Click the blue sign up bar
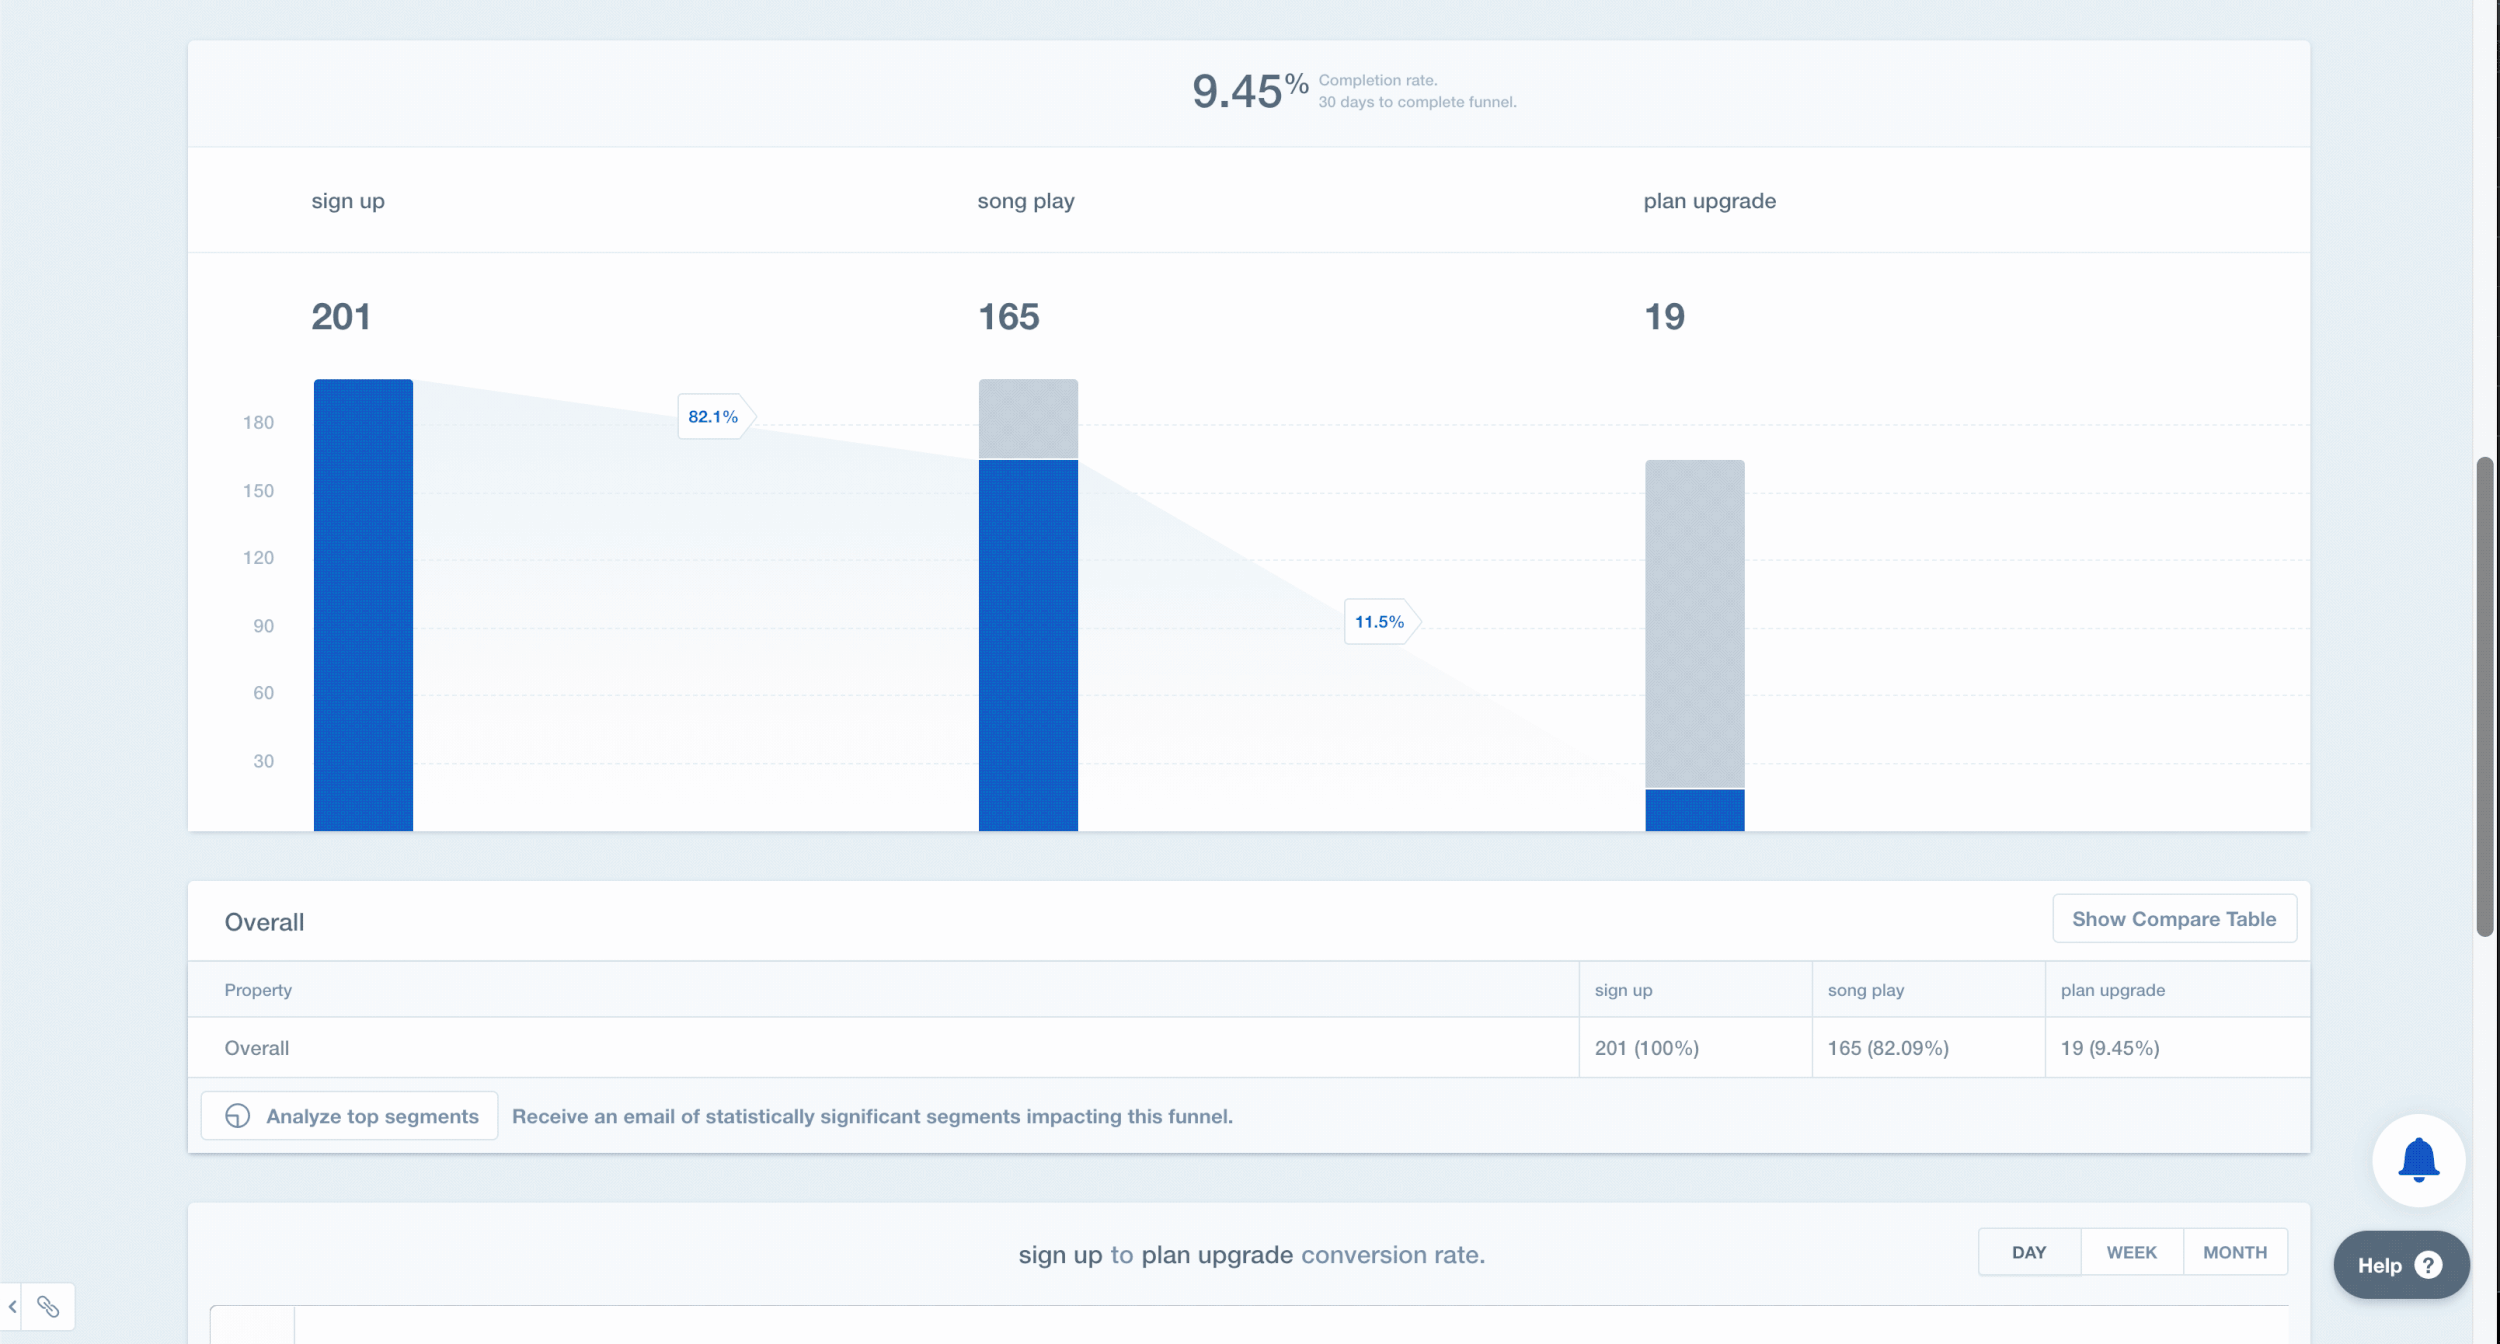The image size is (2500, 1344). point(363,605)
